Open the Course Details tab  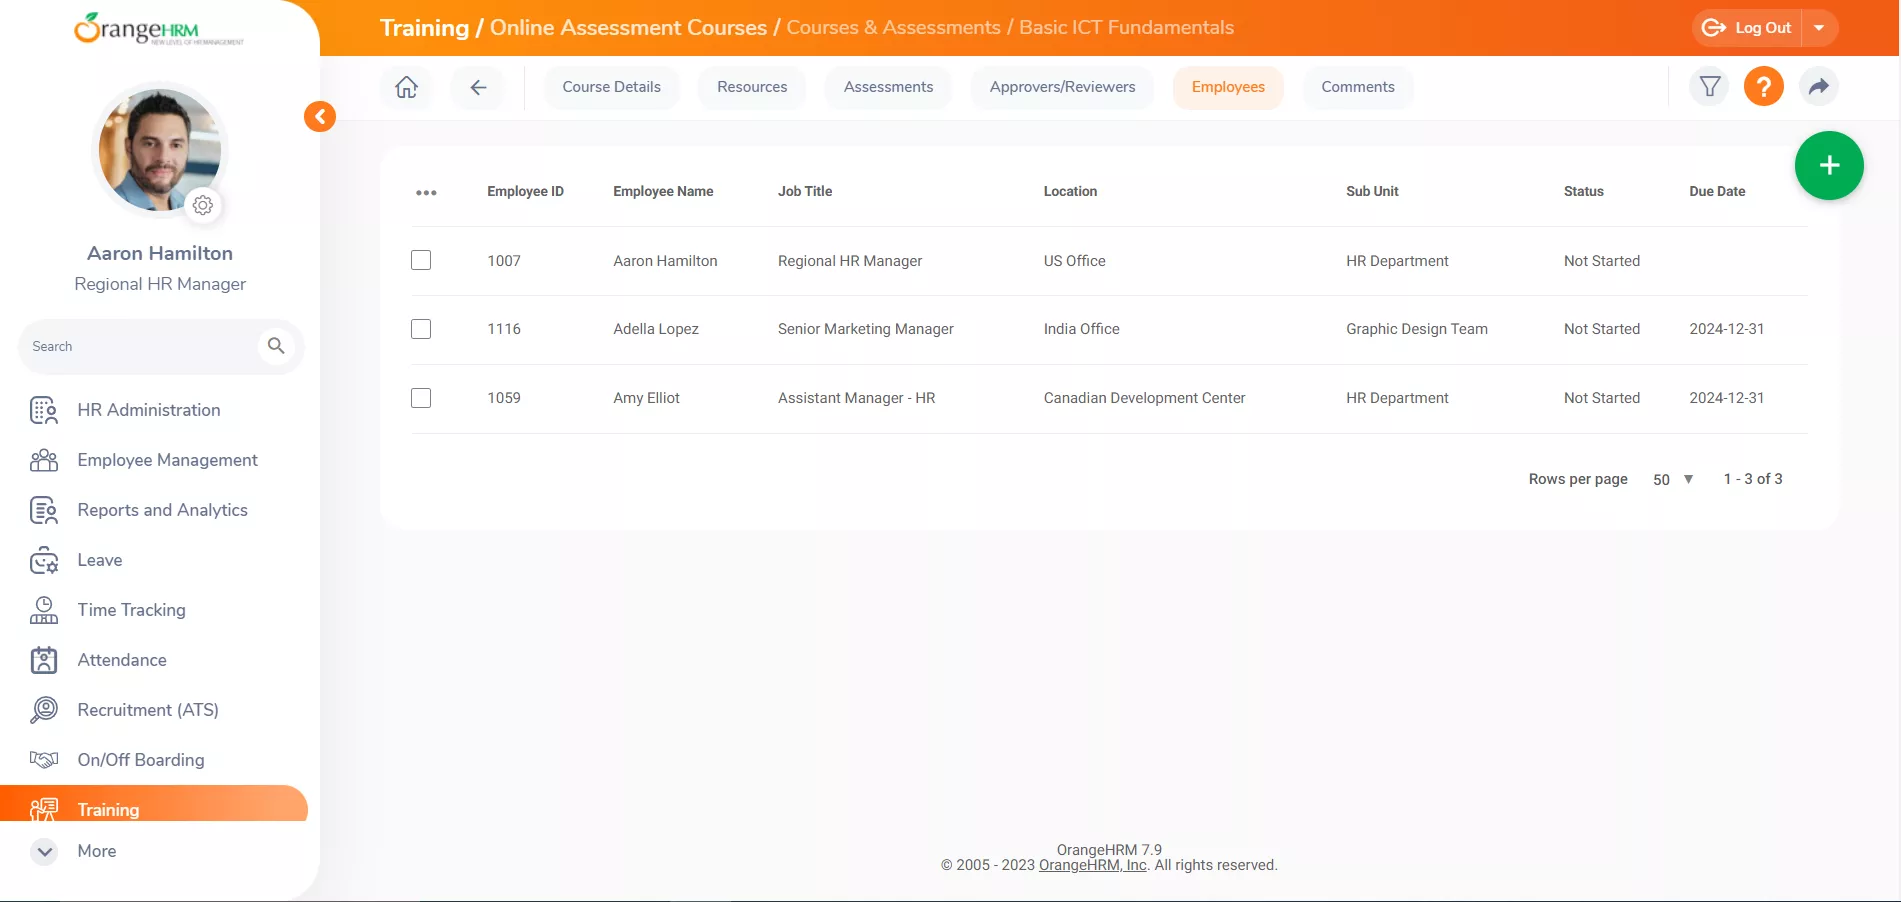tap(611, 87)
